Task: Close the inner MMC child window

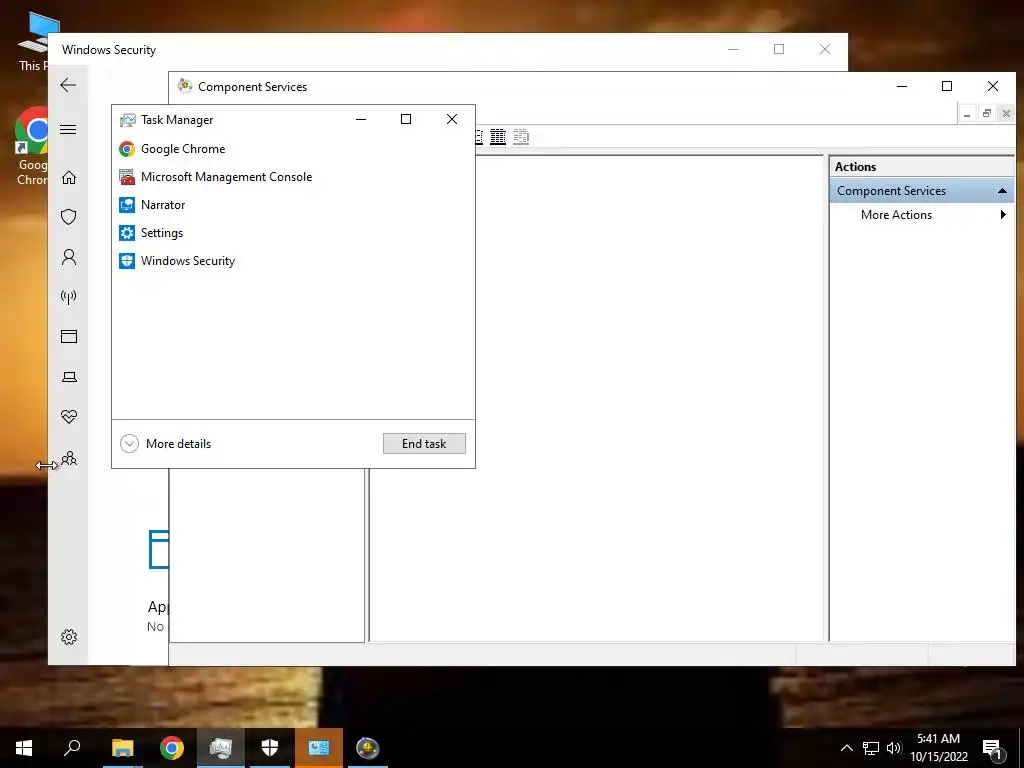Action: click(x=1006, y=114)
